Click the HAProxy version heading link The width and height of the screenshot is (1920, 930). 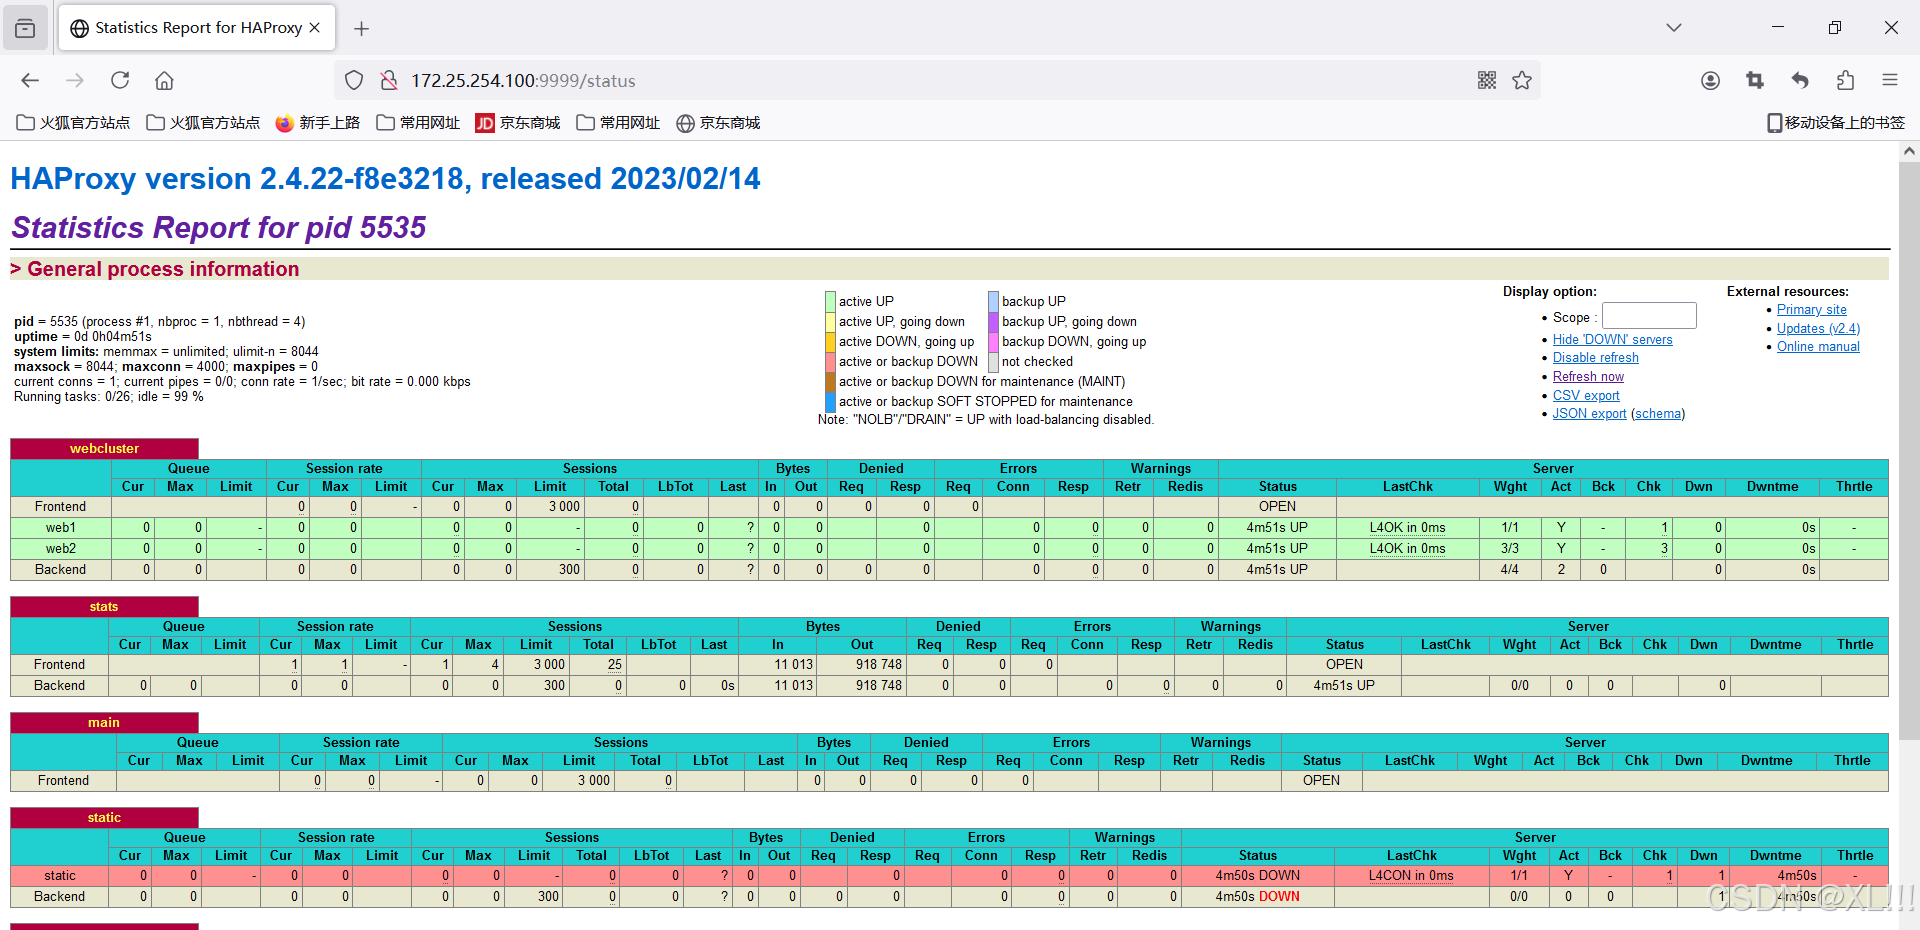pyautogui.click(x=385, y=179)
